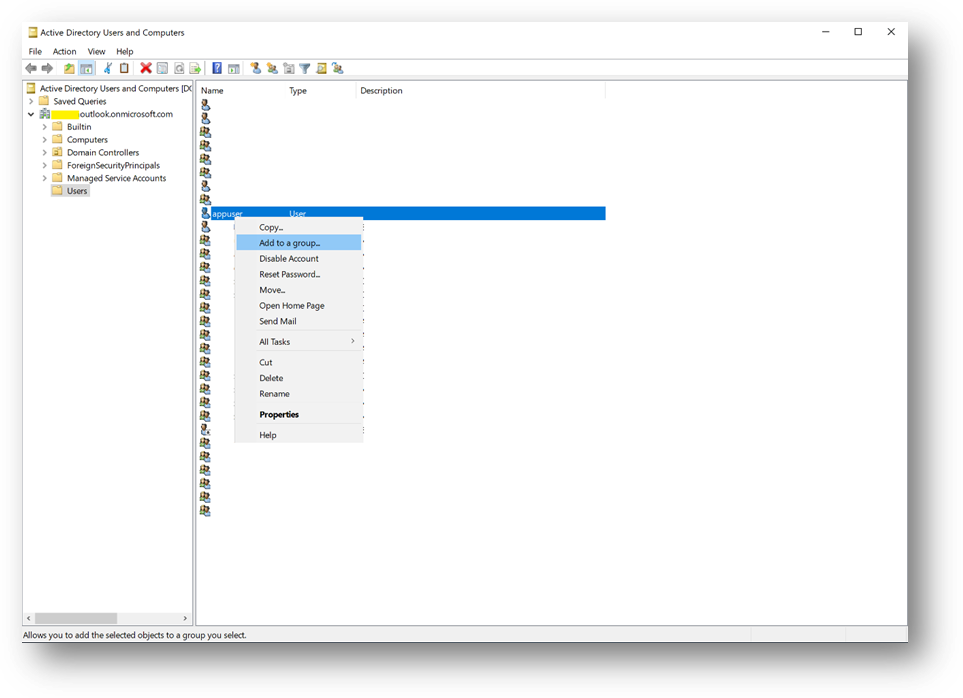Click the Refresh toolbar icon
The image size is (963, 698).
(x=179, y=68)
